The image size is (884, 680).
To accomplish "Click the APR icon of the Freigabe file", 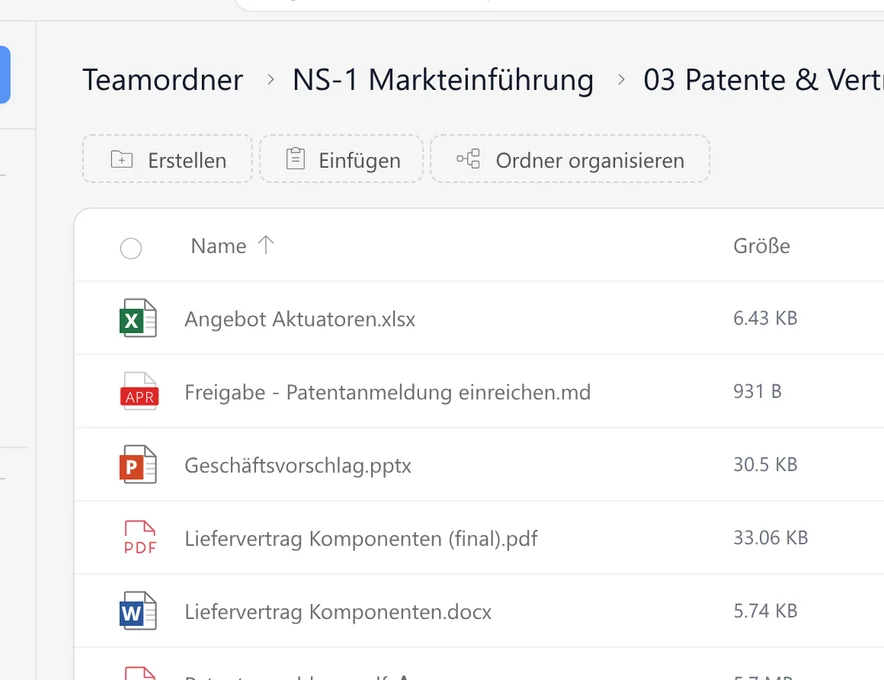I will pyautogui.click(x=139, y=391).
